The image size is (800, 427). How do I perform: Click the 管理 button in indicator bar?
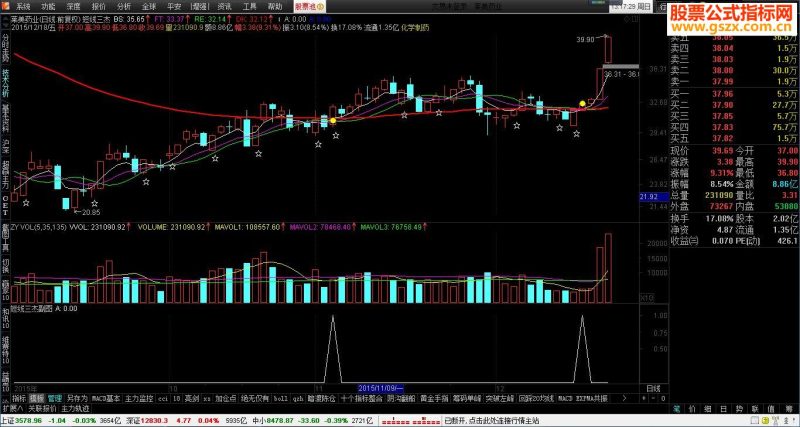point(55,398)
